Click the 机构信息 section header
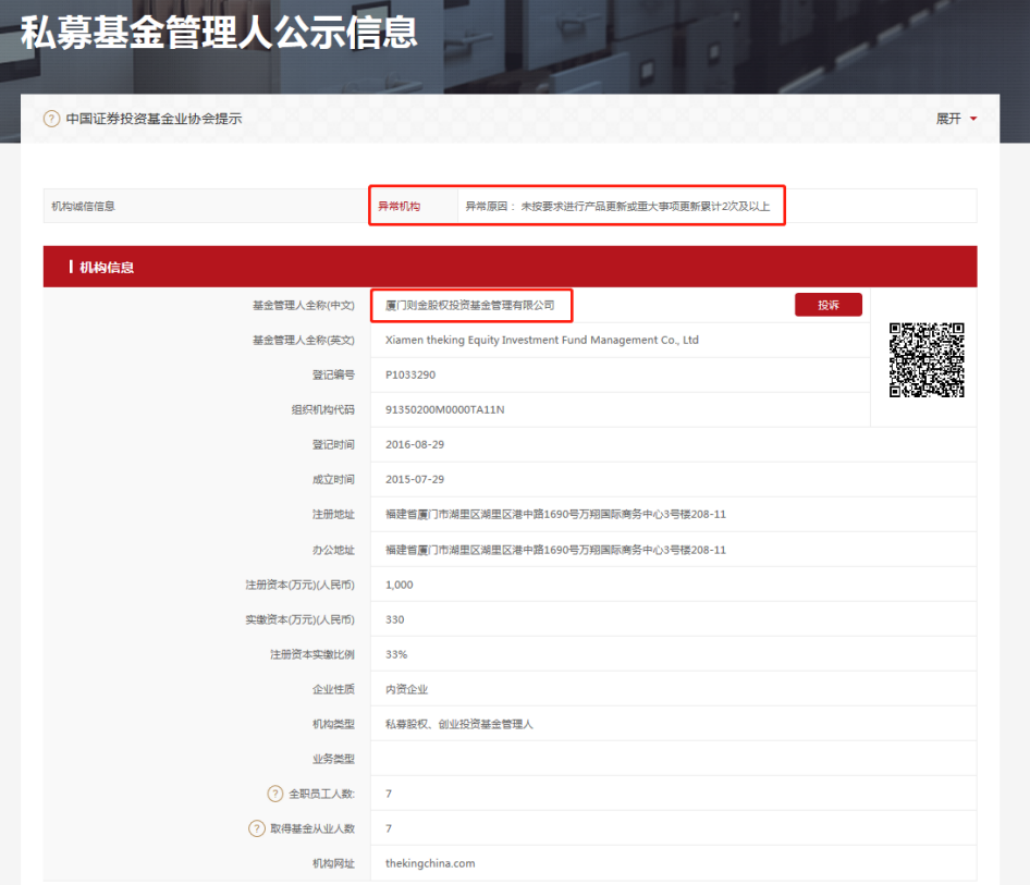 pyautogui.click(x=510, y=267)
